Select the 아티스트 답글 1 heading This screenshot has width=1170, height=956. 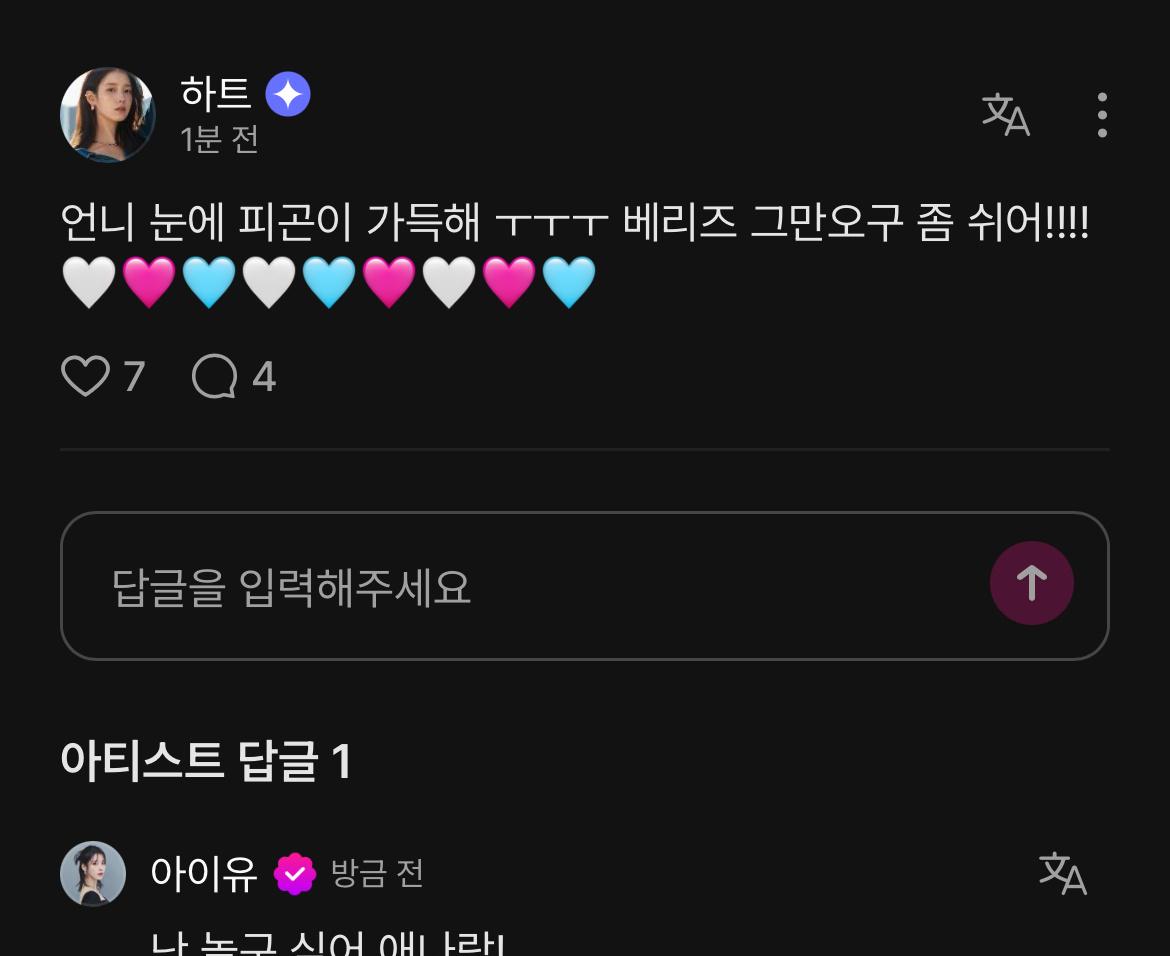tap(206, 762)
